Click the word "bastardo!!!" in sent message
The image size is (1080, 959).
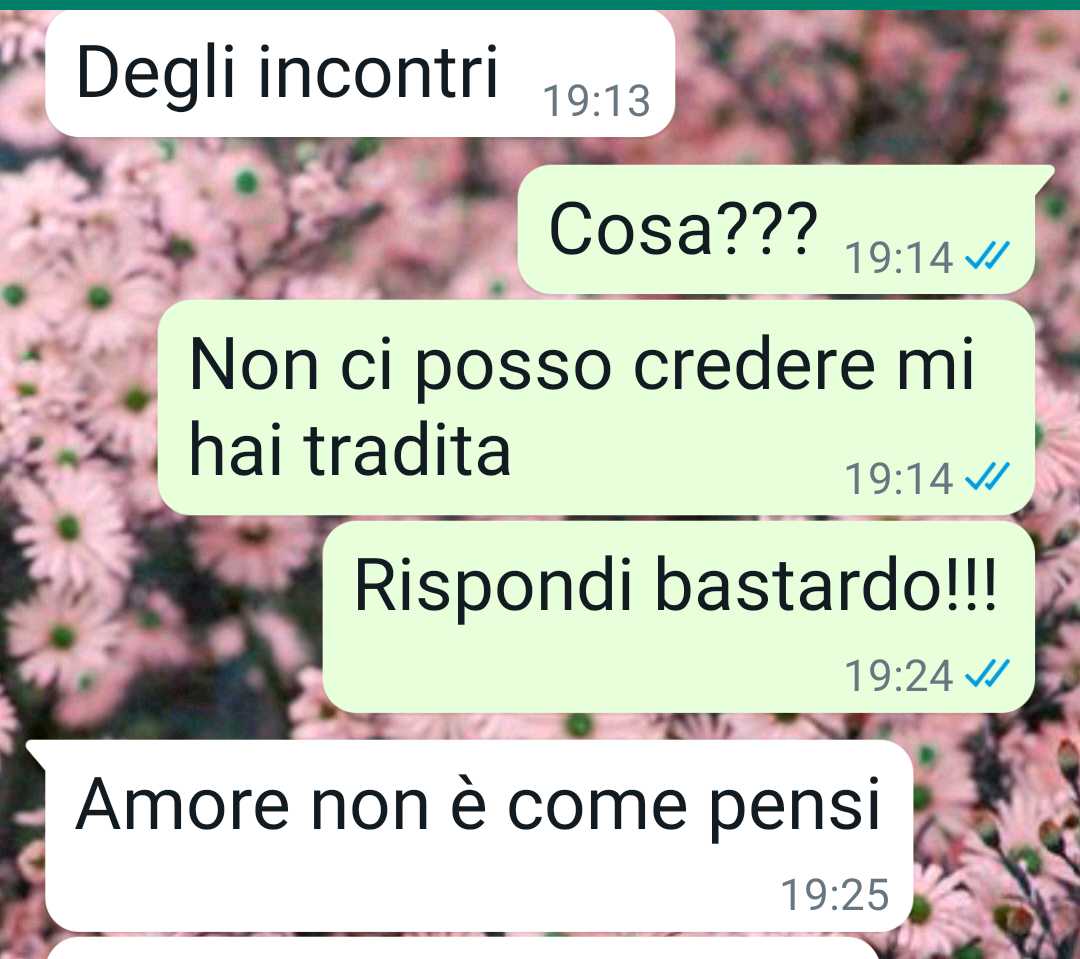pyautogui.click(x=825, y=586)
